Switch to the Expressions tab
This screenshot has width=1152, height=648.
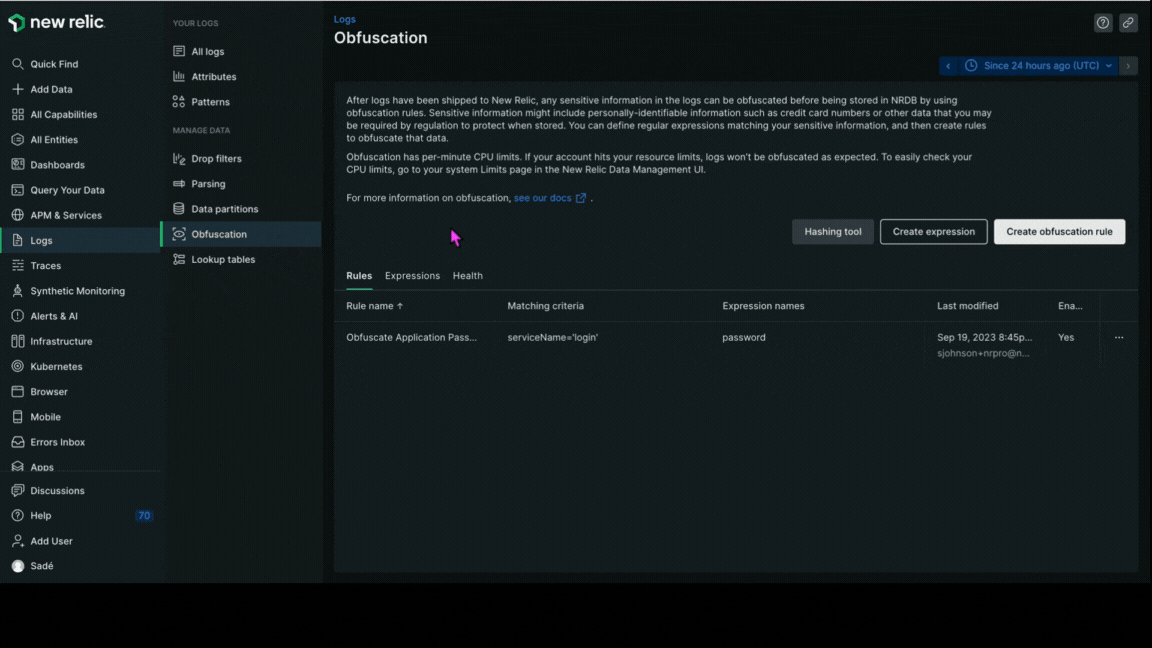(x=412, y=276)
